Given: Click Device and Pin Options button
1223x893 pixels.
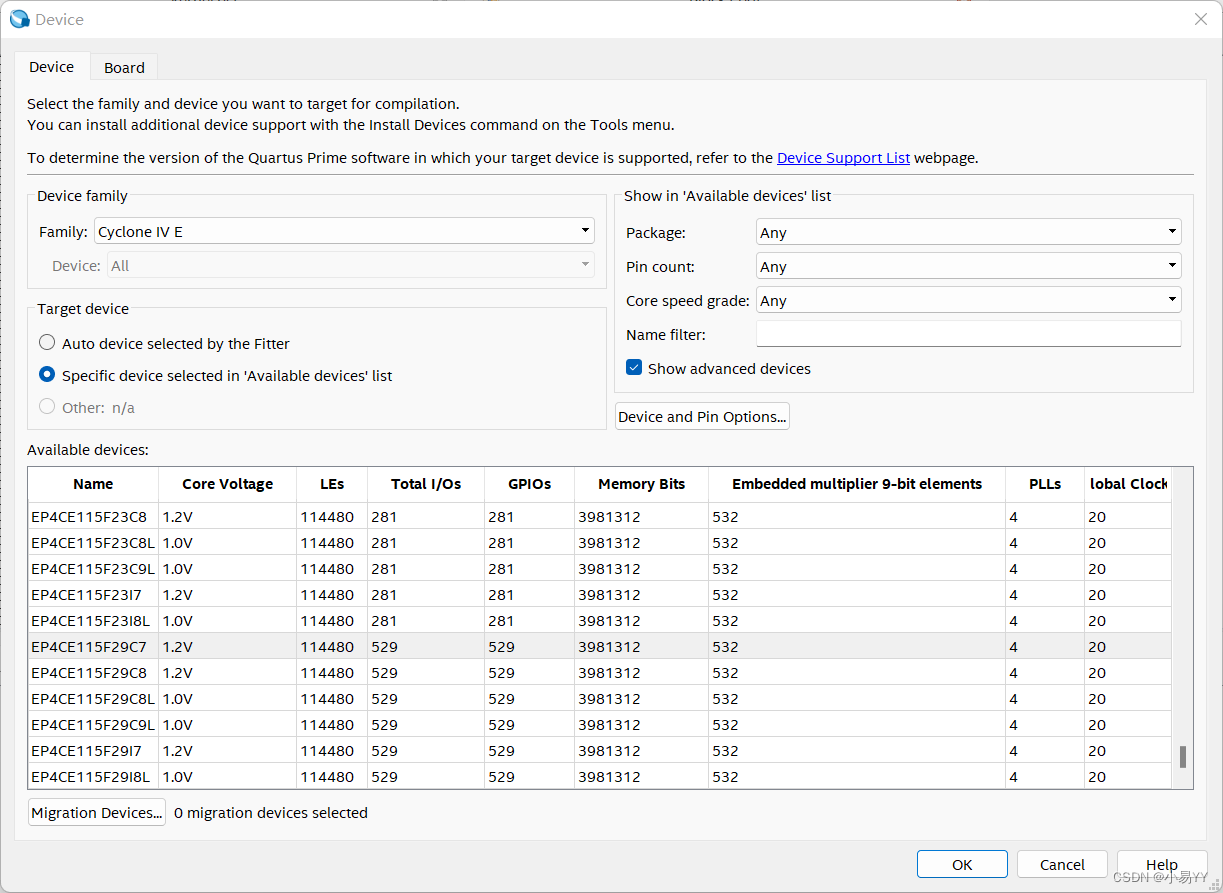Looking at the screenshot, I should coord(702,416).
